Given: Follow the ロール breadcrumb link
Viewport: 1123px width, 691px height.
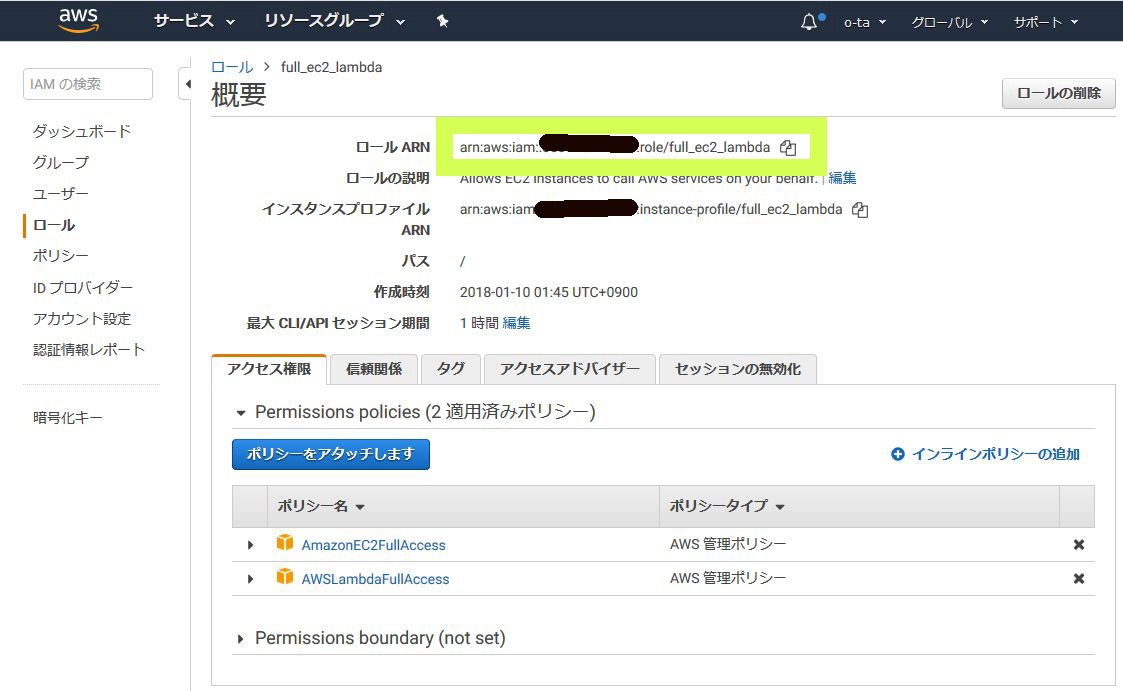Looking at the screenshot, I should tap(232, 67).
